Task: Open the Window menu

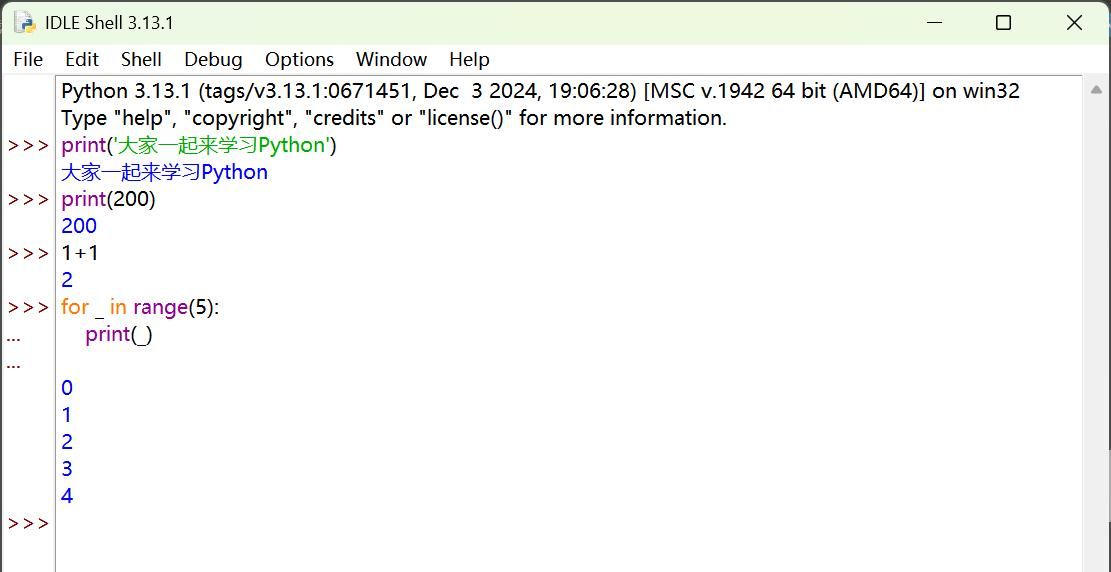Action: pyautogui.click(x=391, y=59)
